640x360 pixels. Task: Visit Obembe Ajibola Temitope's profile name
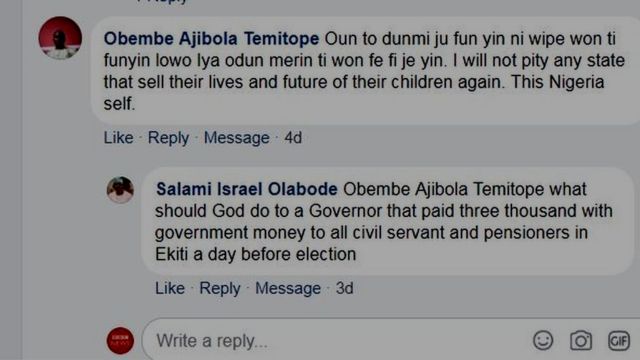211,39
